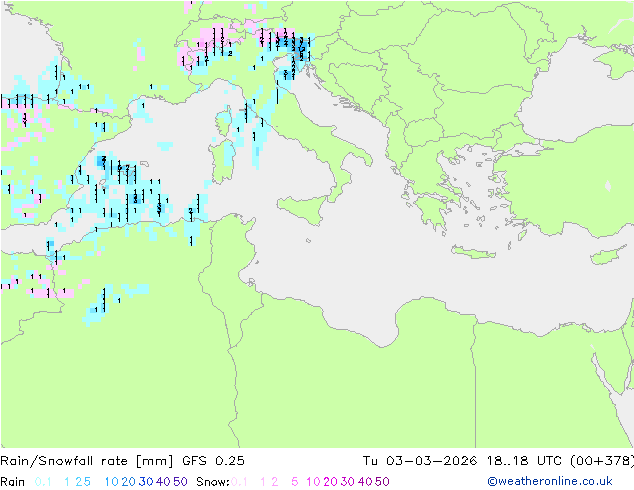Screen dimensions: 634x490
Task: Click the "GFS 0.25" model label
Action: 213,461
